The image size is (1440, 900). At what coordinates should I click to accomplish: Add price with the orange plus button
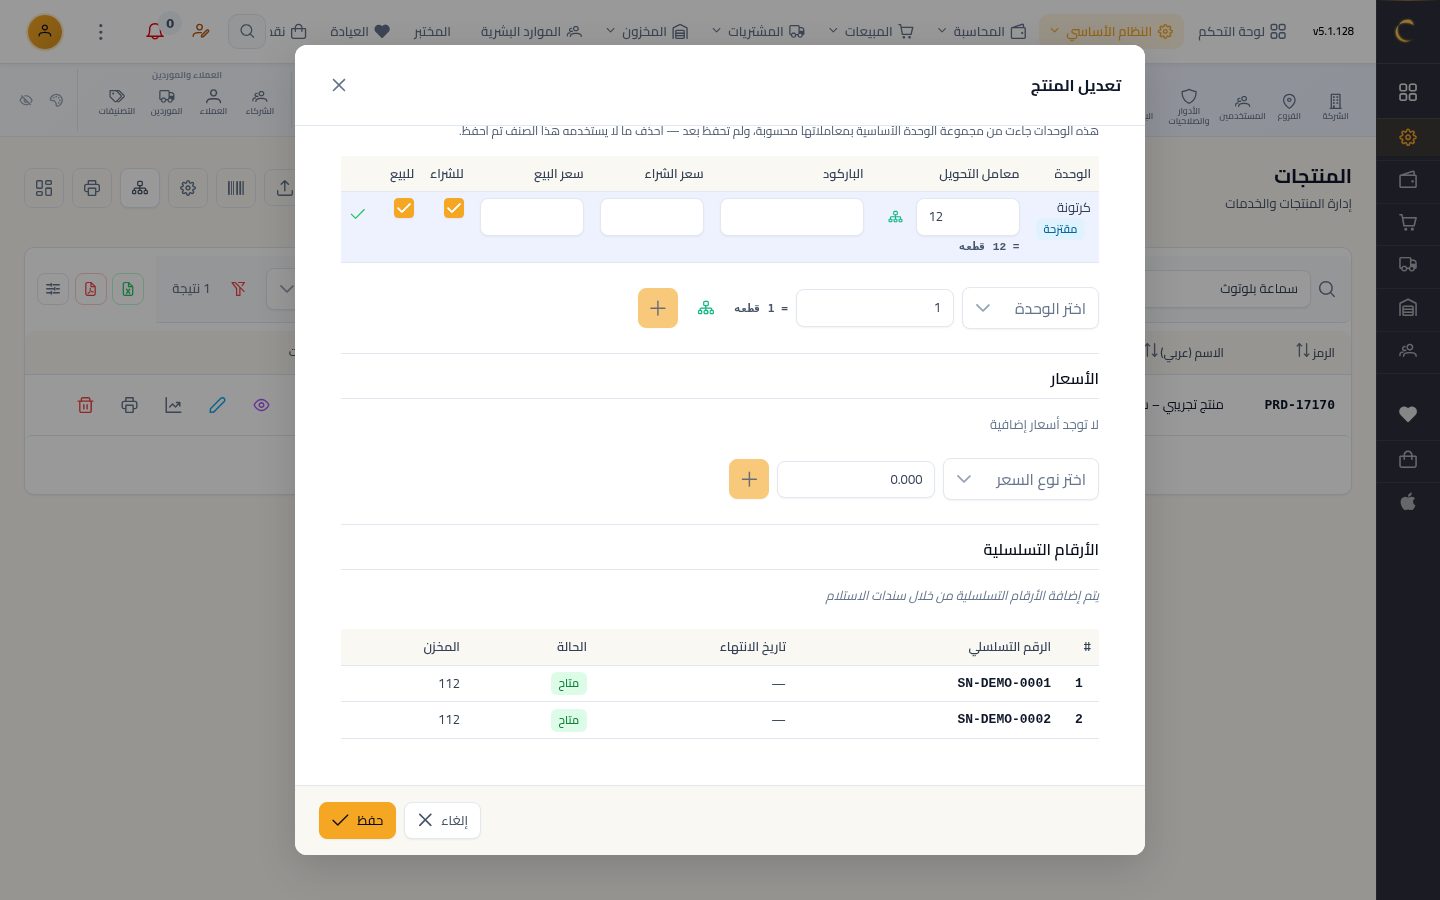coord(749,479)
